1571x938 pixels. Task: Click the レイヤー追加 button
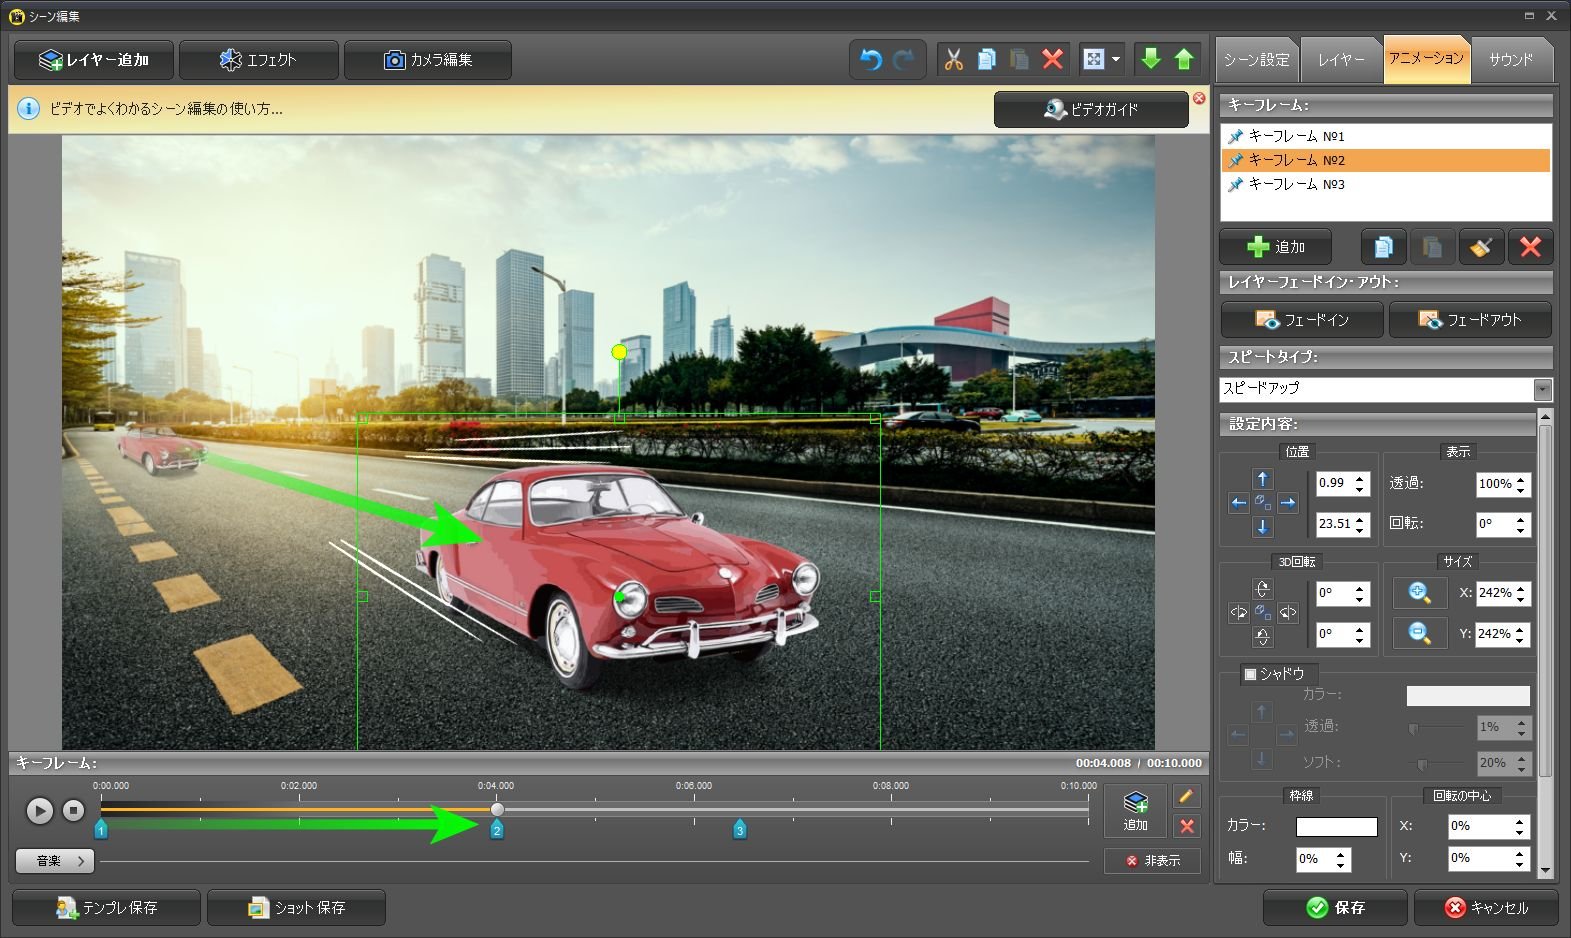click(94, 60)
